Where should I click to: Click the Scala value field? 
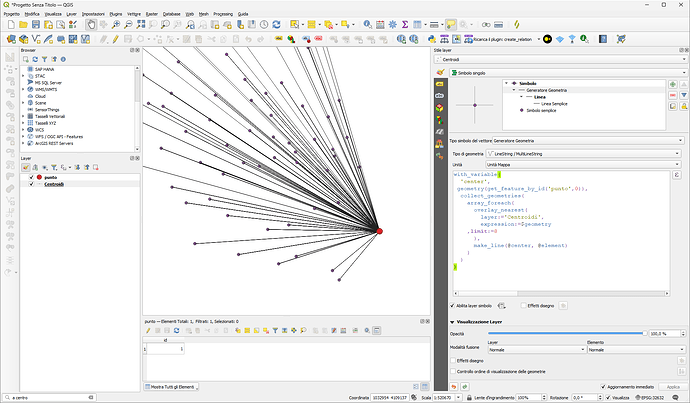click(x=444, y=397)
